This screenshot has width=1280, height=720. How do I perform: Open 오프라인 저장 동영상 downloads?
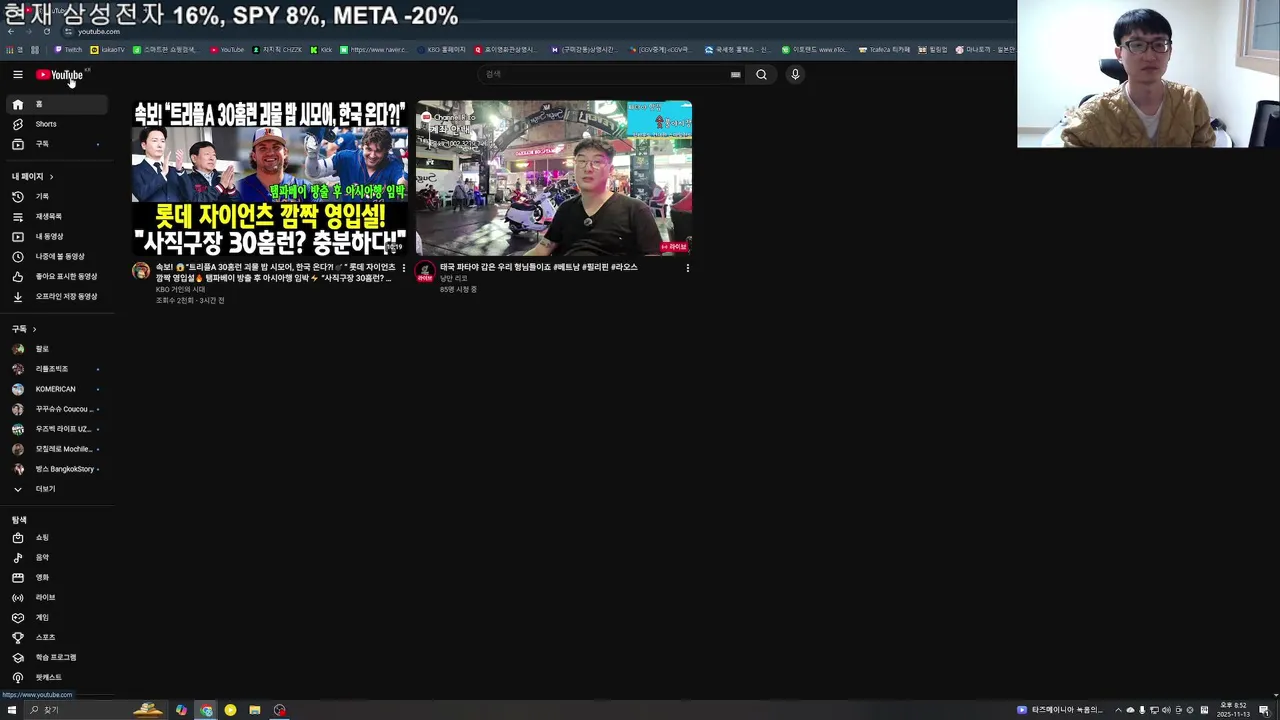[x=57, y=296]
